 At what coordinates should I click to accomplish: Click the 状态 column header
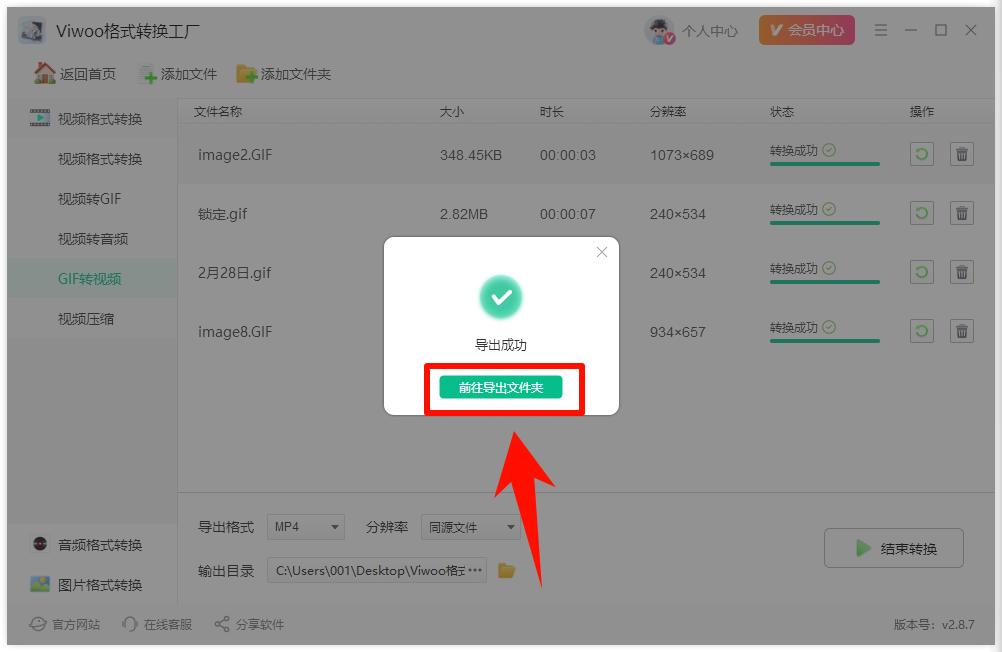click(782, 112)
